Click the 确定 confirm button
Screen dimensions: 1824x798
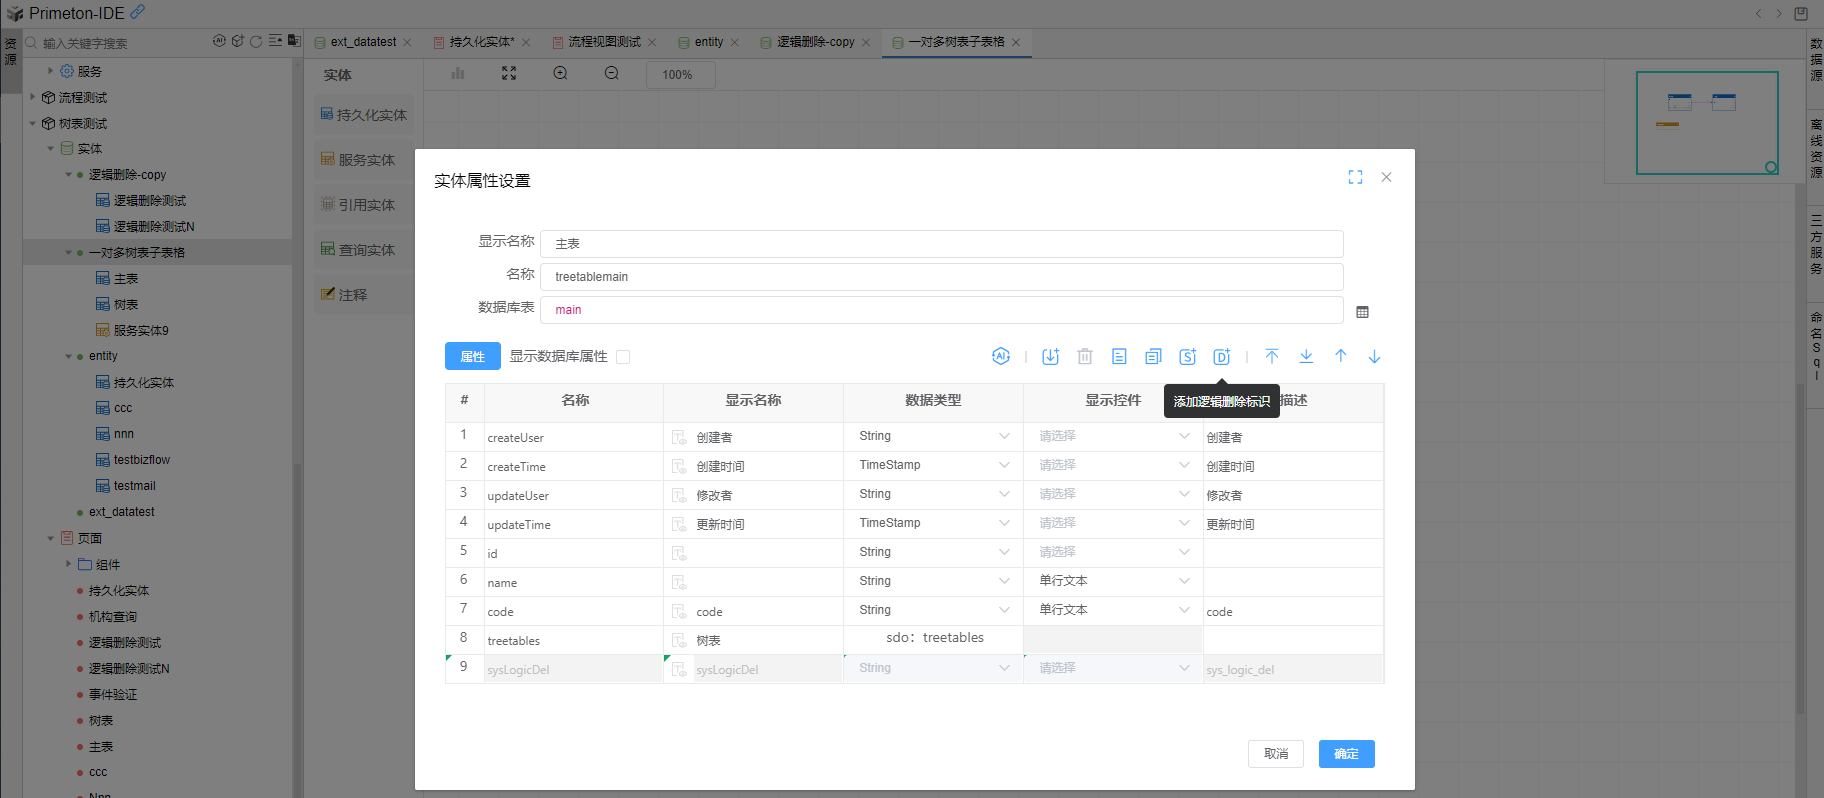click(1346, 754)
